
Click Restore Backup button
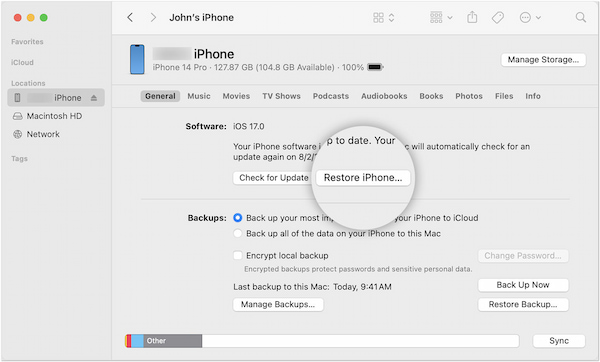pyautogui.click(x=523, y=305)
